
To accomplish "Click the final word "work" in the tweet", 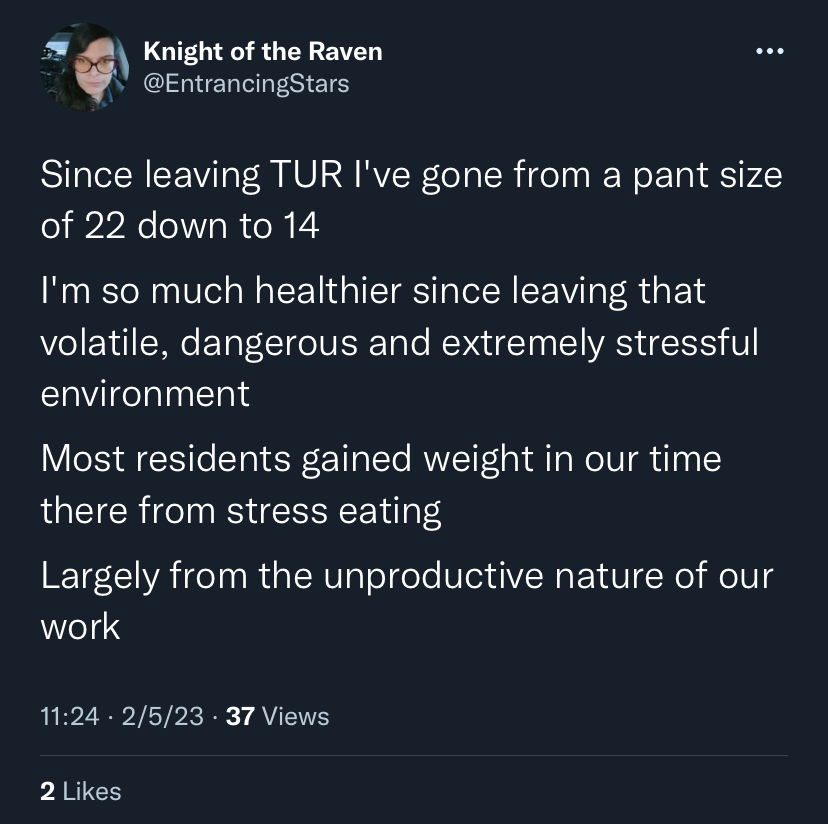I will pos(80,627).
